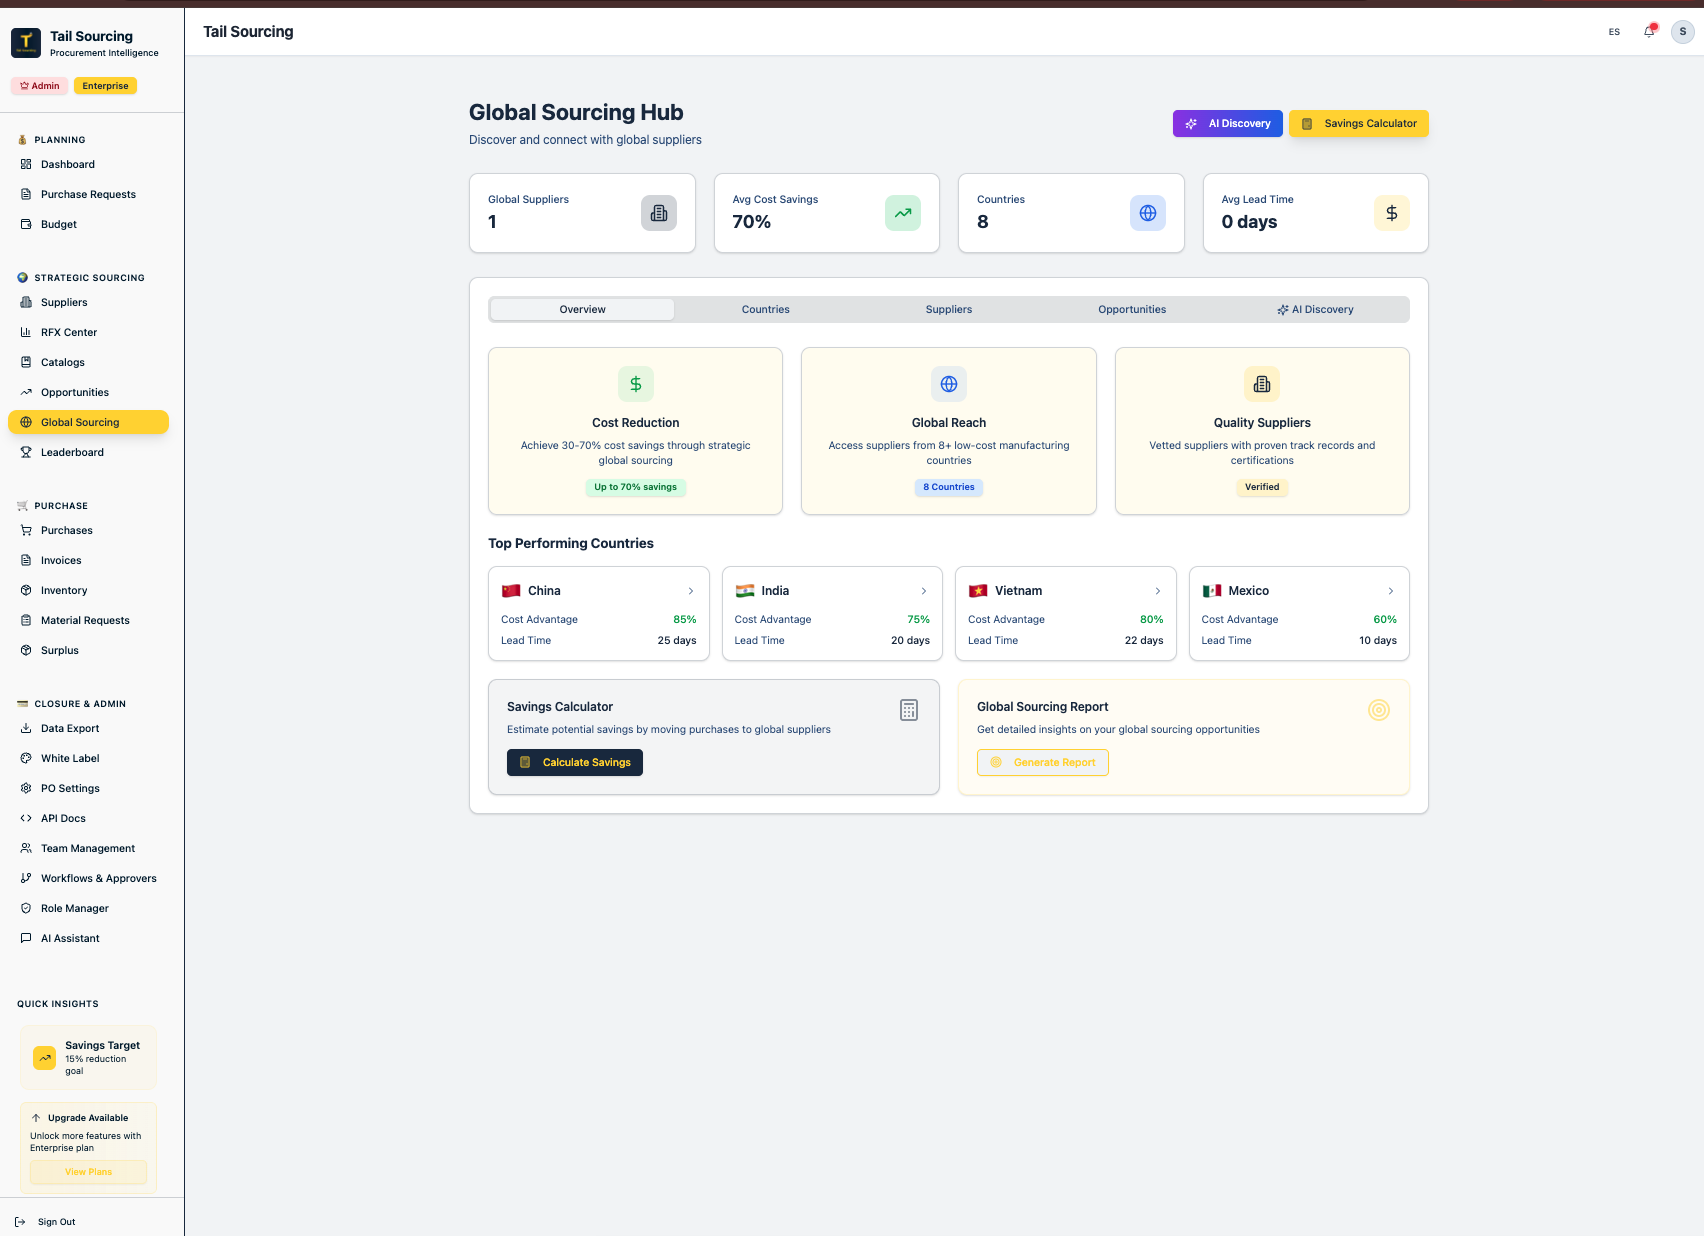Screen dimensions: 1704x1236
Task: Open the notifications bell icon
Action: pyautogui.click(x=1649, y=32)
